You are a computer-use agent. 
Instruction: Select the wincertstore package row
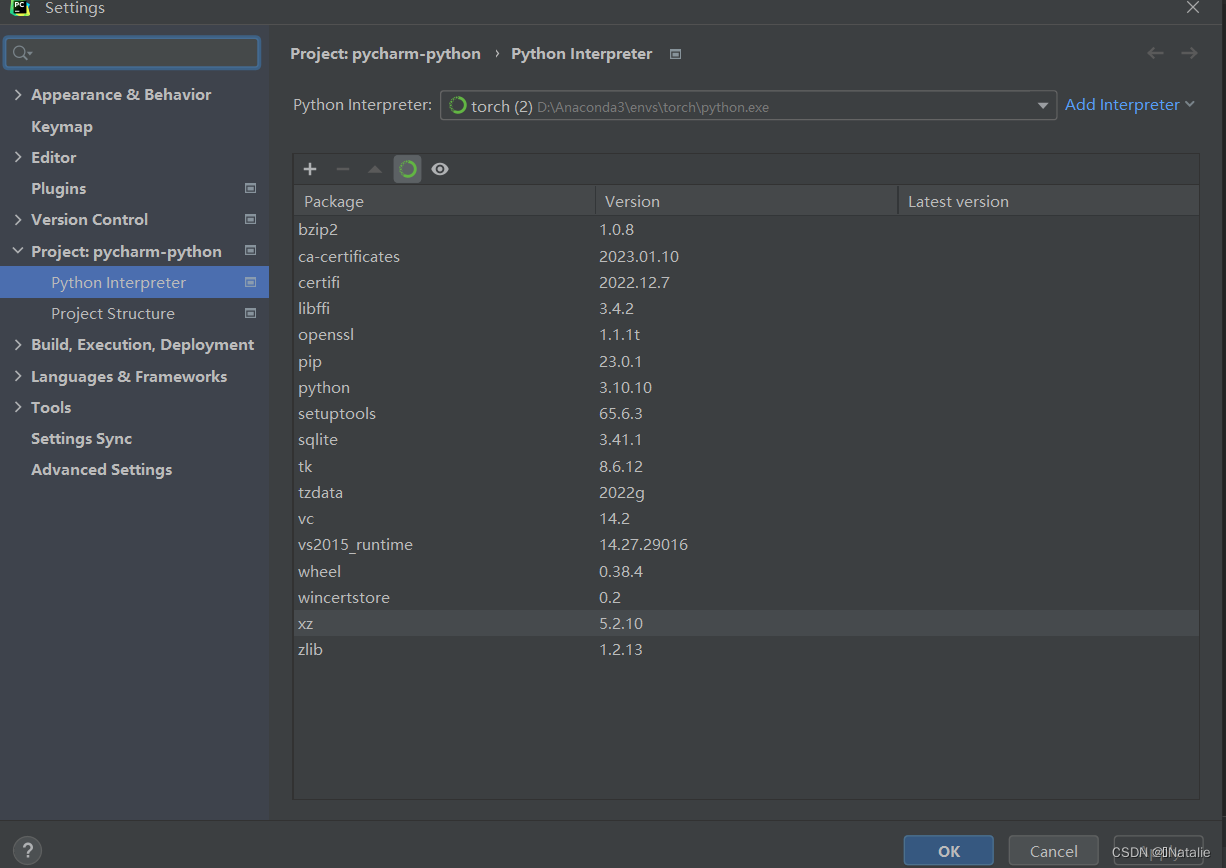point(746,597)
